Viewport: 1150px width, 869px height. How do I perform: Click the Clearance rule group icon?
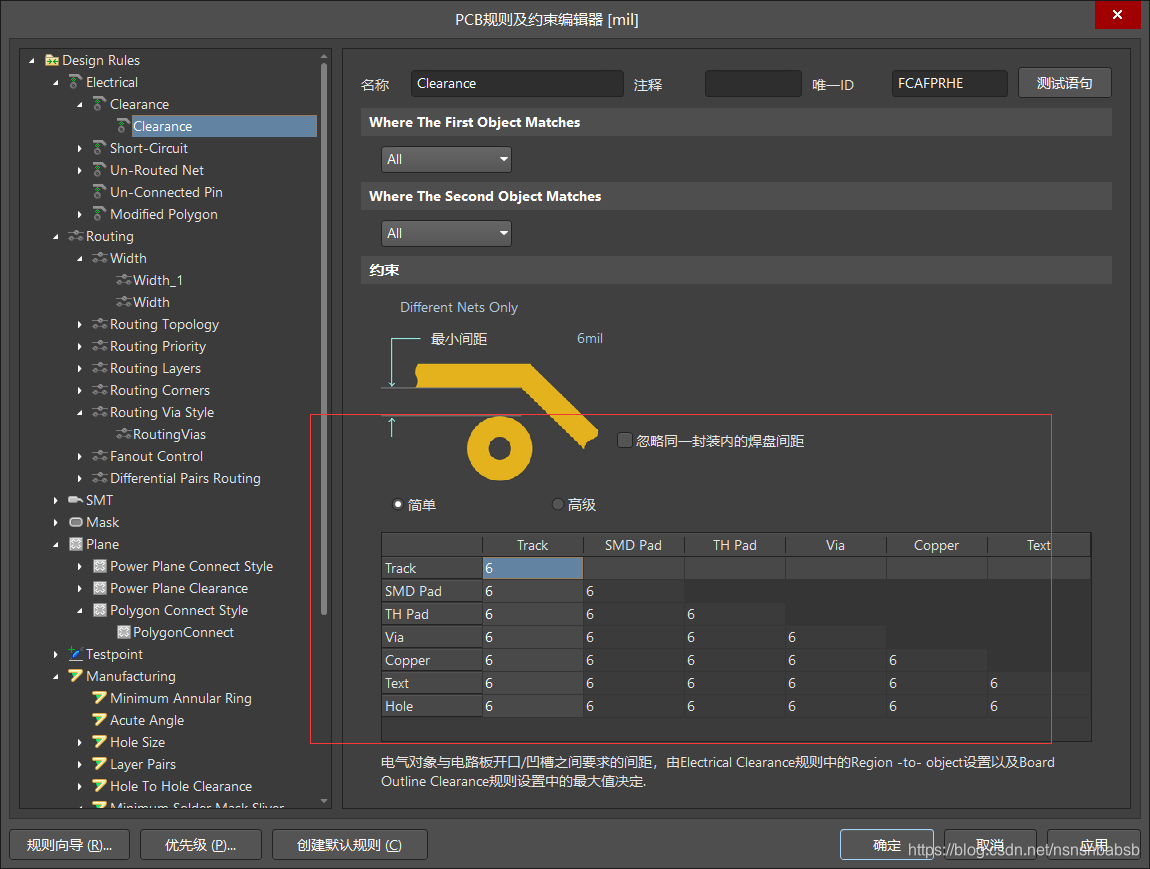tap(99, 104)
